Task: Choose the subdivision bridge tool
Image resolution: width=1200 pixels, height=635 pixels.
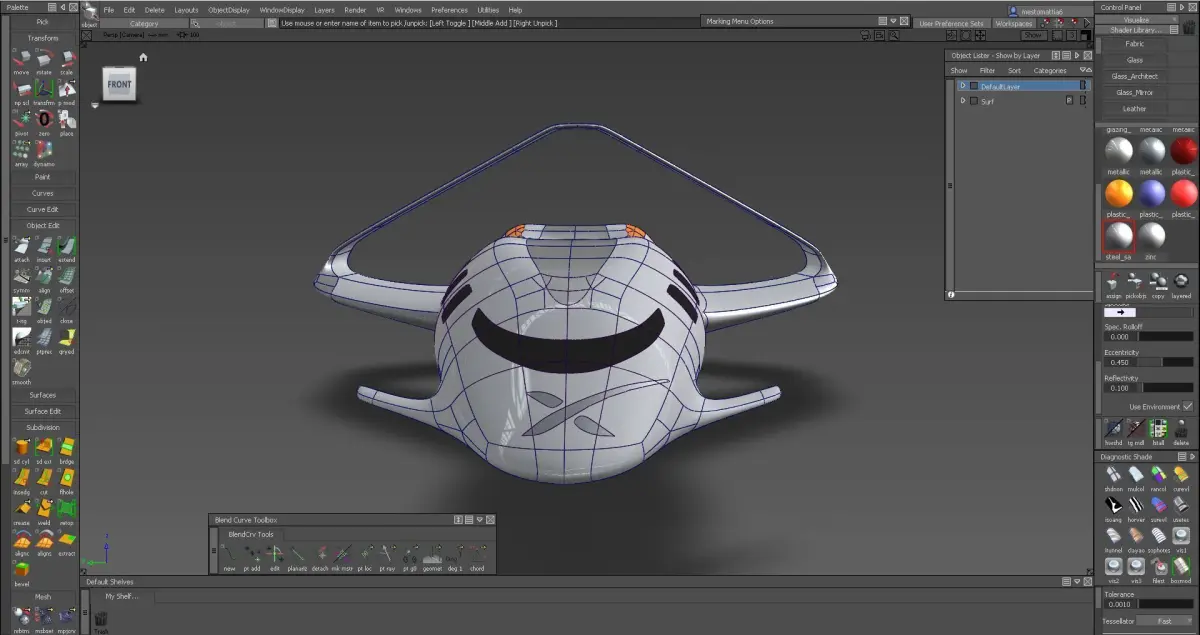Action: pyautogui.click(x=66, y=449)
